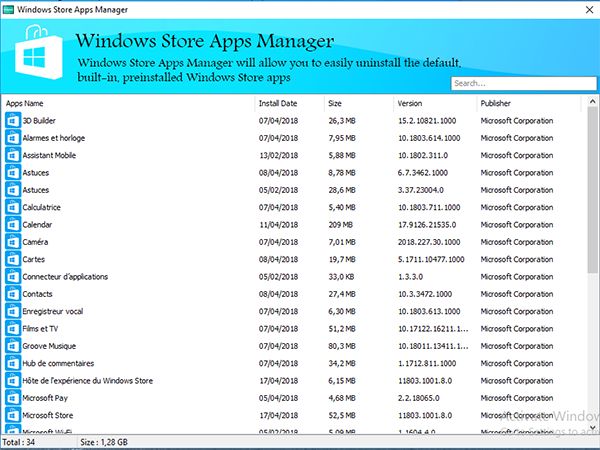This screenshot has width=600, height=450.
Task: Click Total : 34 in status bar
Action: (x=19, y=442)
